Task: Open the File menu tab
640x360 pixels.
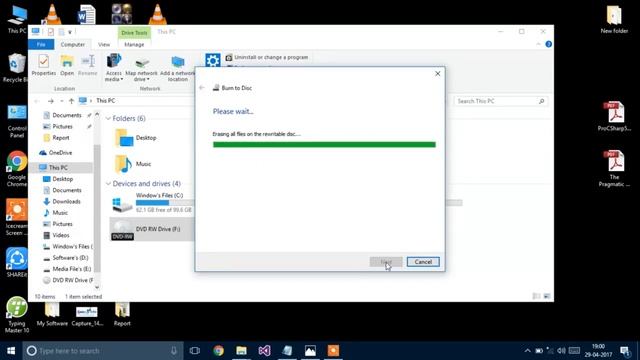Action: tap(41, 44)
